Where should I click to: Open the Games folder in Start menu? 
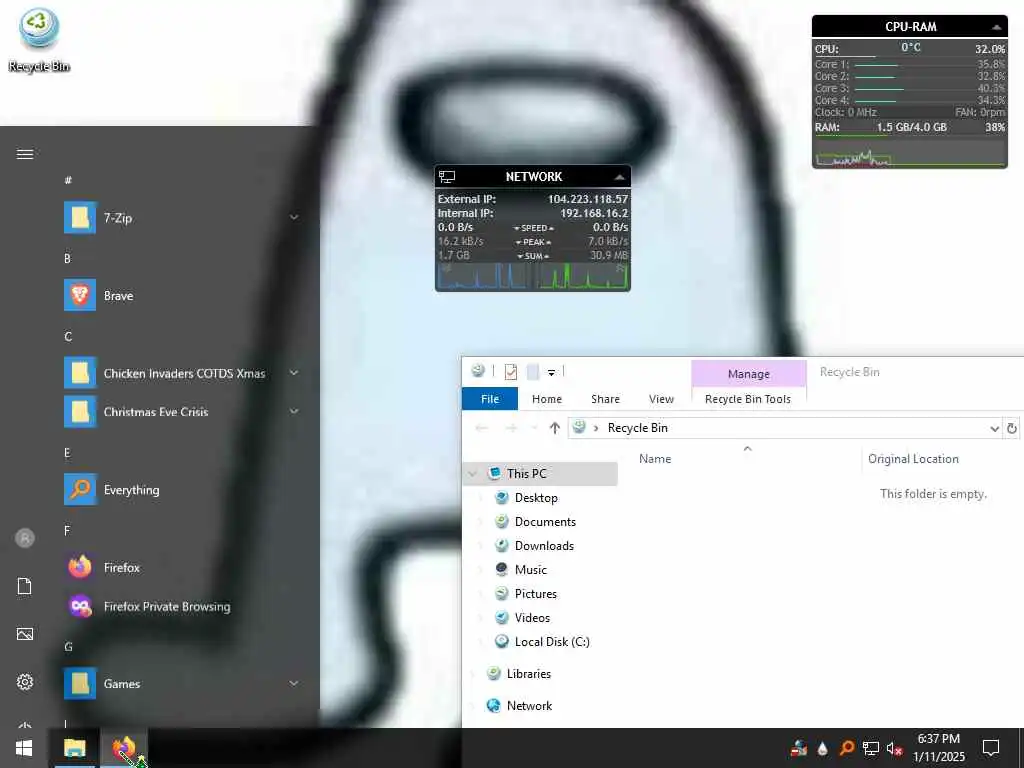[183, 684]
